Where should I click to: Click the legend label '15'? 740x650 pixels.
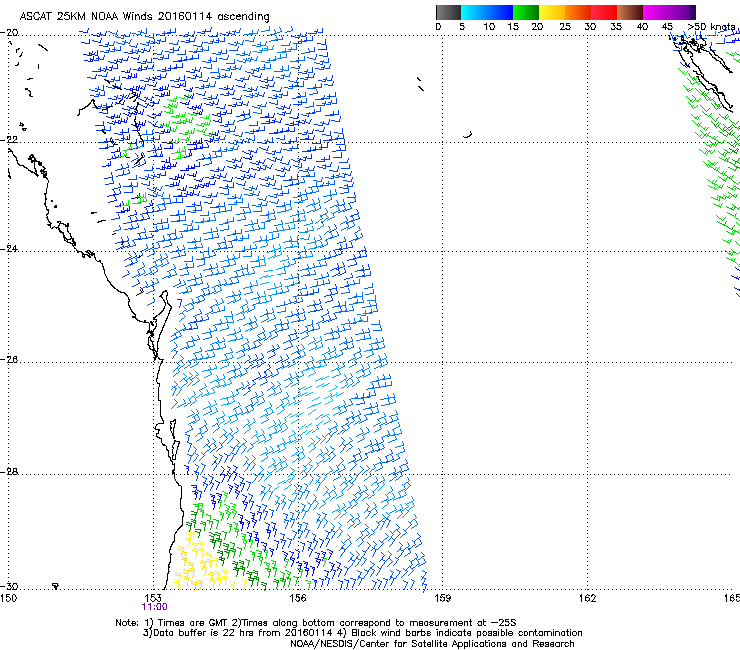click(513, 27)
